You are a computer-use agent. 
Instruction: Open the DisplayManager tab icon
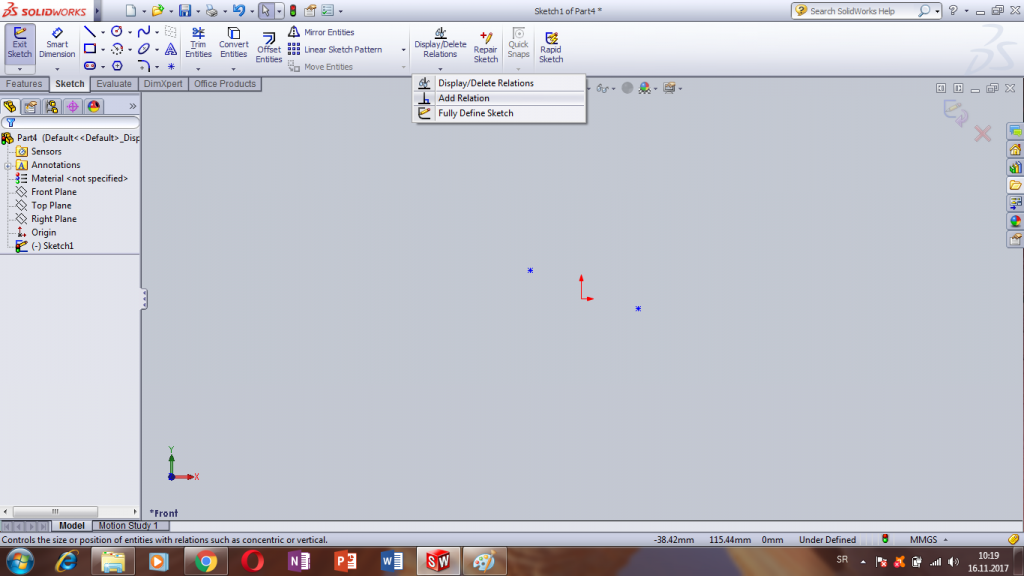(94, 106)
